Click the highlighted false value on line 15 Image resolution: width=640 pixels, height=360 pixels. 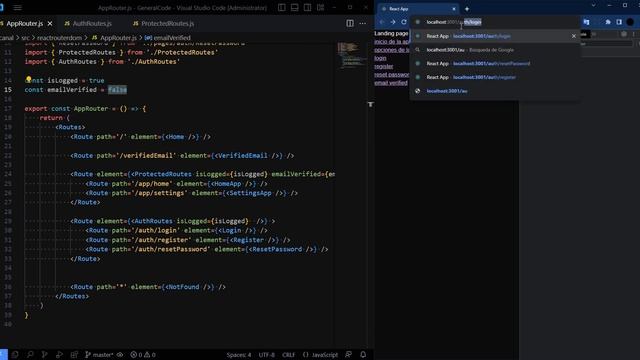118,90
